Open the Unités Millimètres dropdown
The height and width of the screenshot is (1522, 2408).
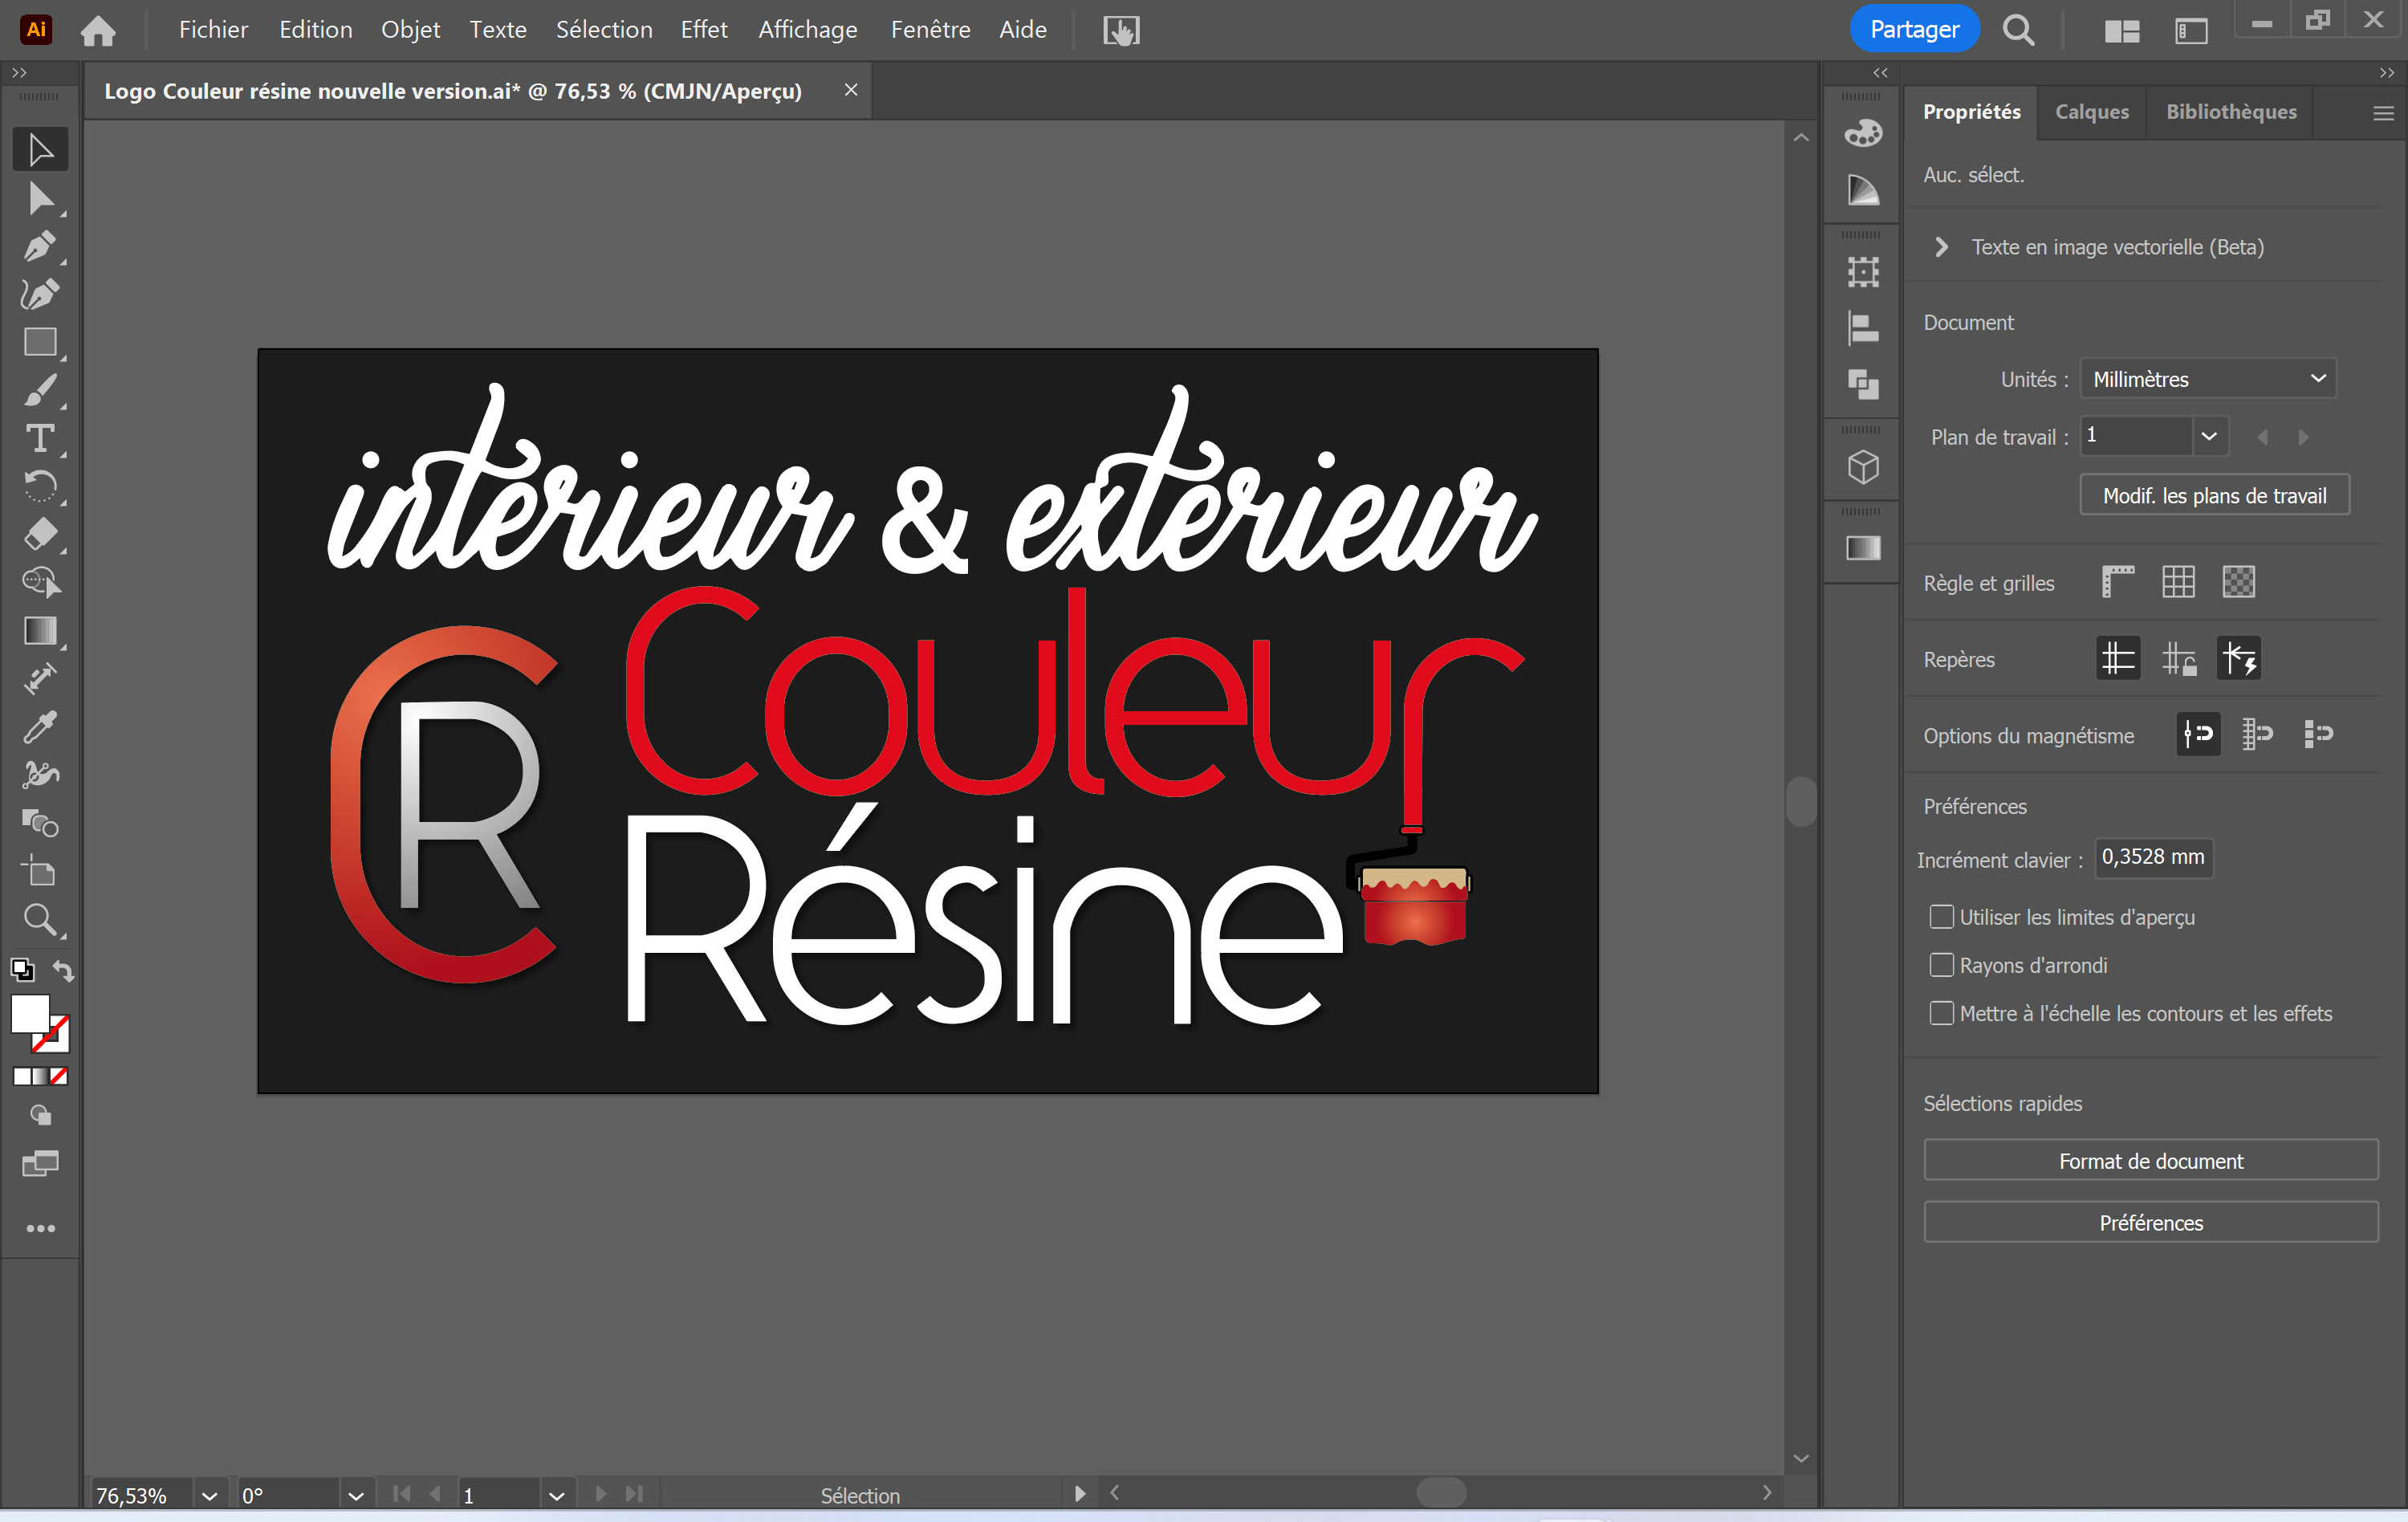pos(2208,379)
